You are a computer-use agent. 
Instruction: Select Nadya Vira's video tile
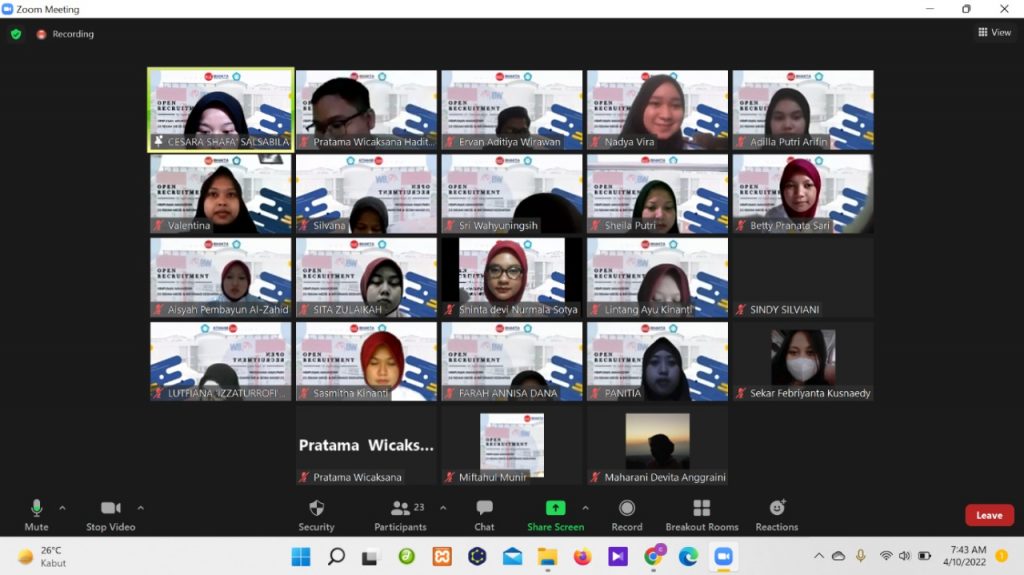tap(657, 110)
